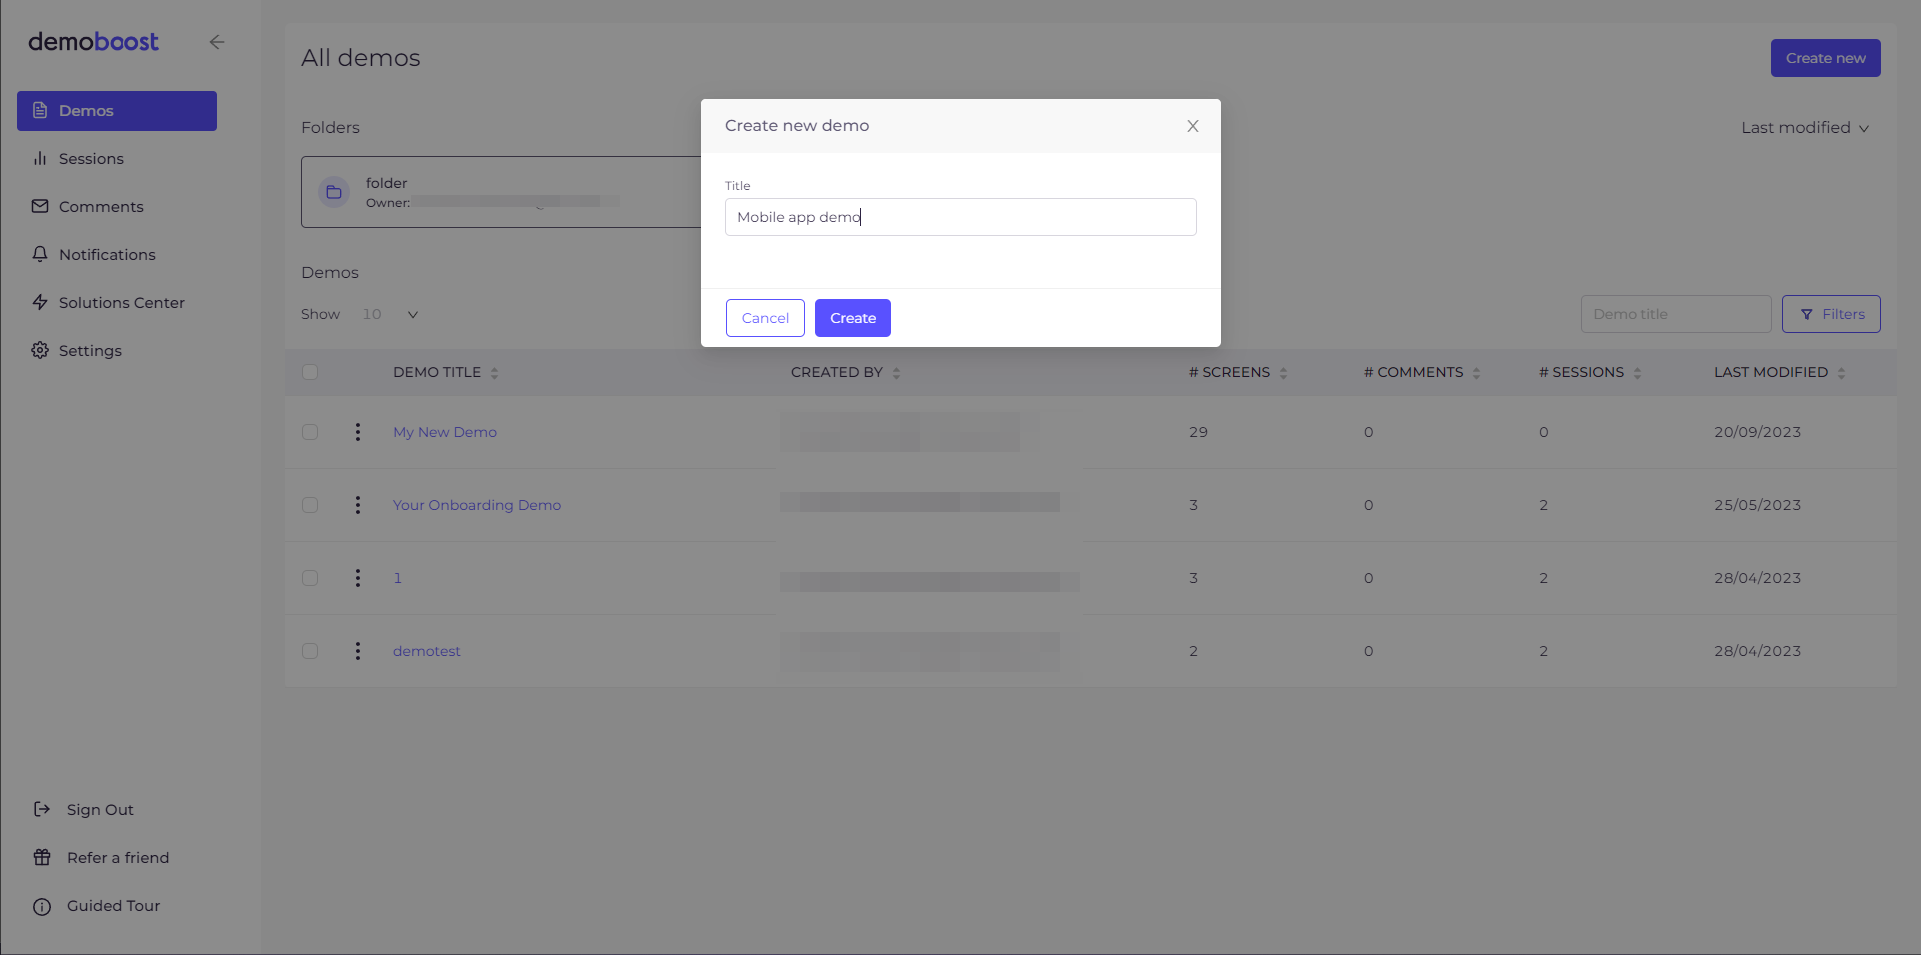Click the folder icon in the Folders section
The height and width of the screenshot is (955, 1921).
(333, 191)
